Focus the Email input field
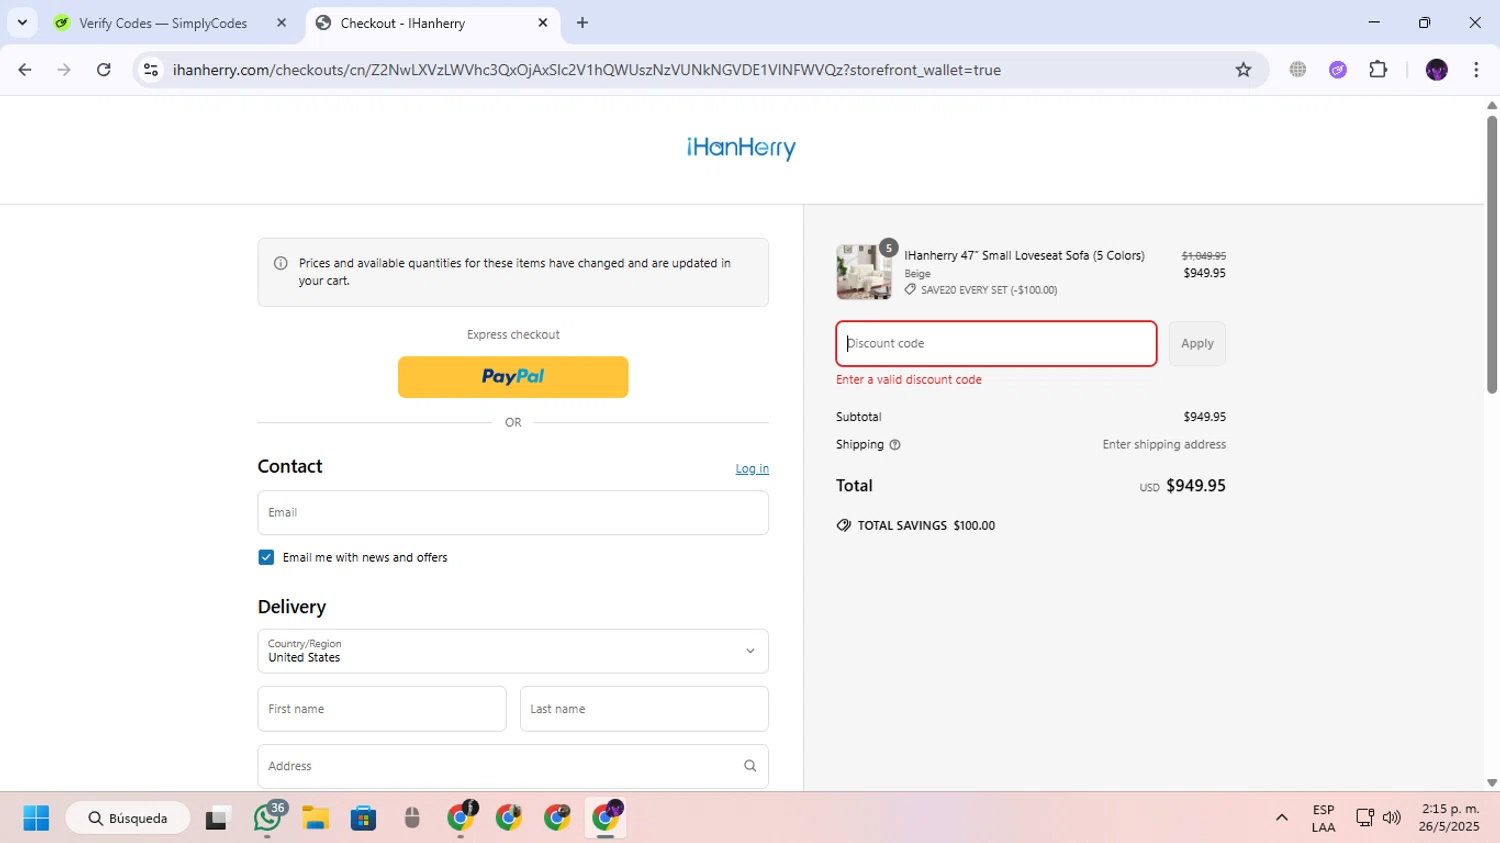Viewport: 1500px width, 843px height. coord(513,512)
